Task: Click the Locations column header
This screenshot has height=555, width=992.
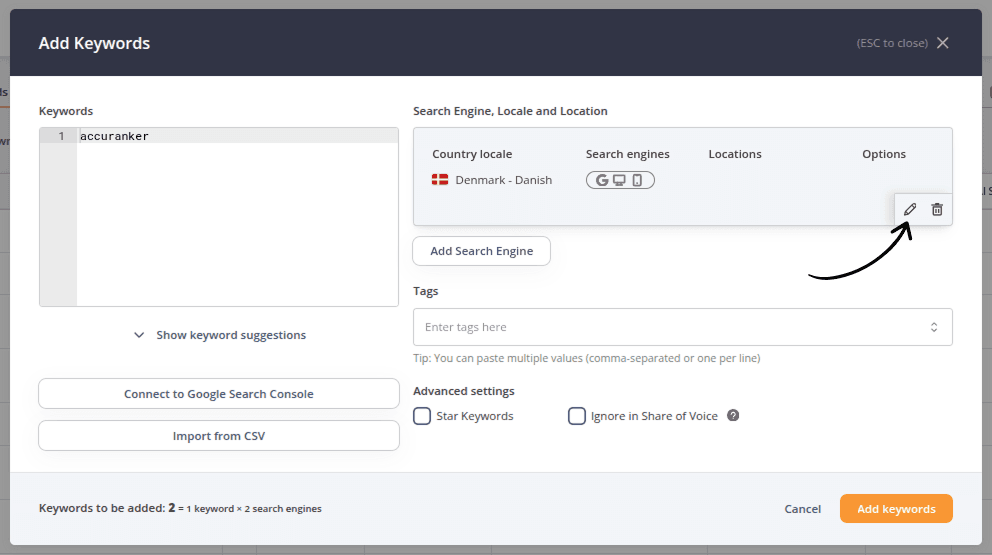Action: [x=735, y=154]
